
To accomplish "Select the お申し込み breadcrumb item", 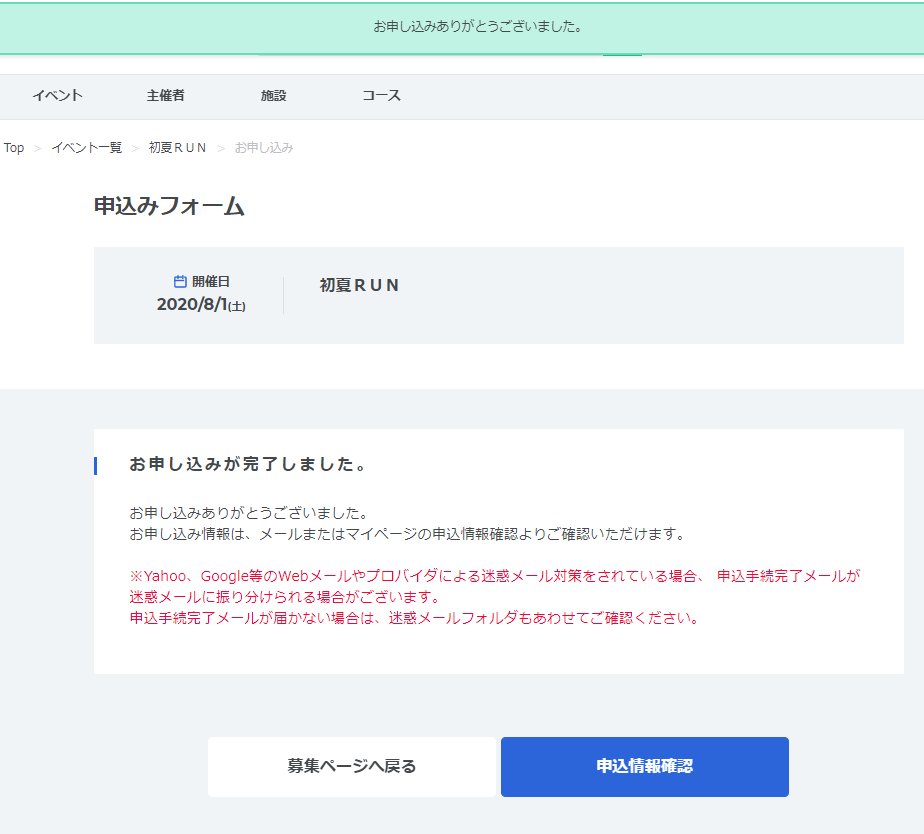I will [x=264, y=147].
